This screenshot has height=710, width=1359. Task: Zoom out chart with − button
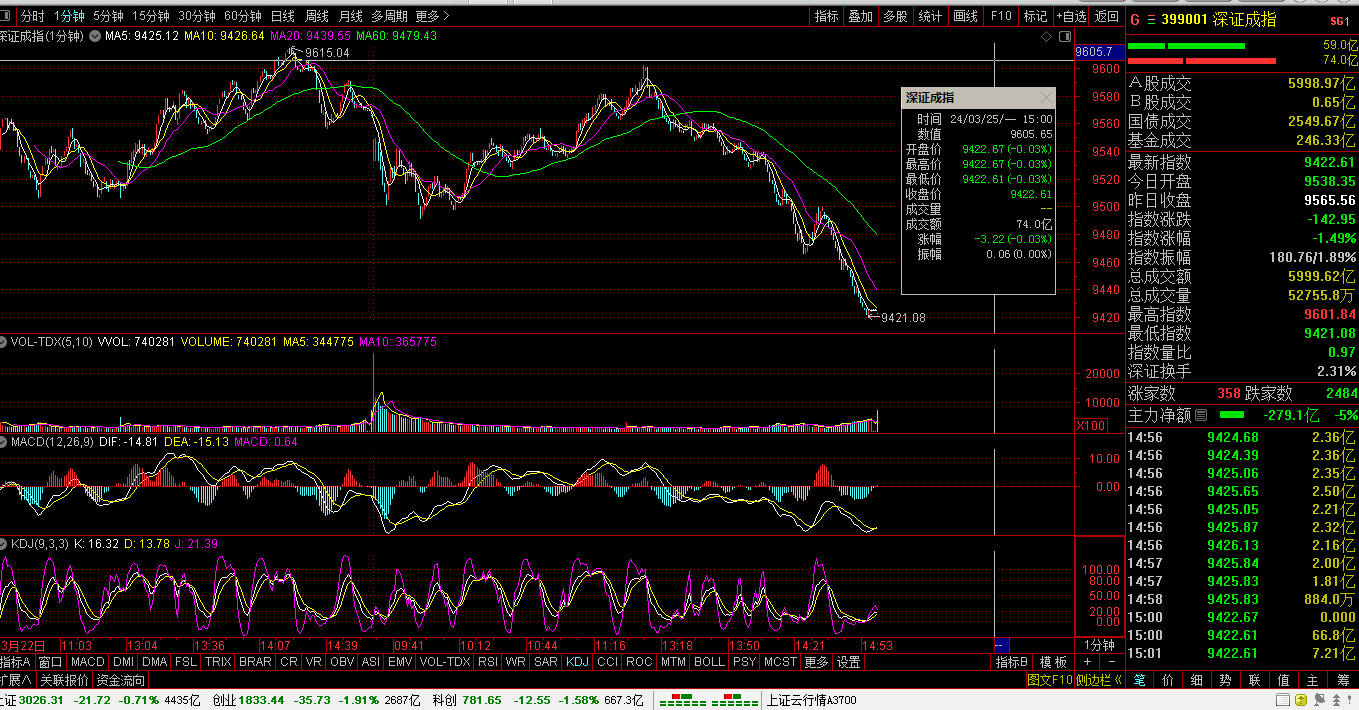(x=1111, y=662)
